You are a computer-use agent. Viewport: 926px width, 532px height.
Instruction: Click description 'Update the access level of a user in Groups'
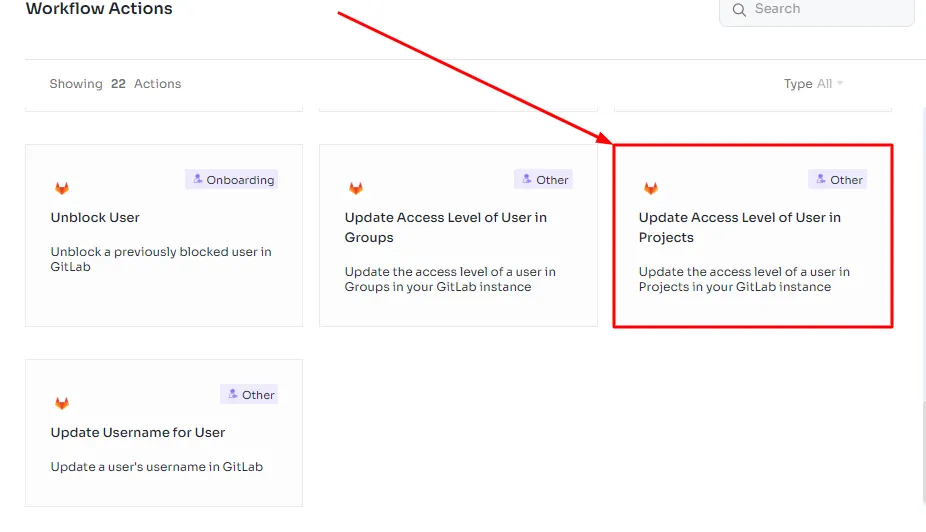pos(450,279)
